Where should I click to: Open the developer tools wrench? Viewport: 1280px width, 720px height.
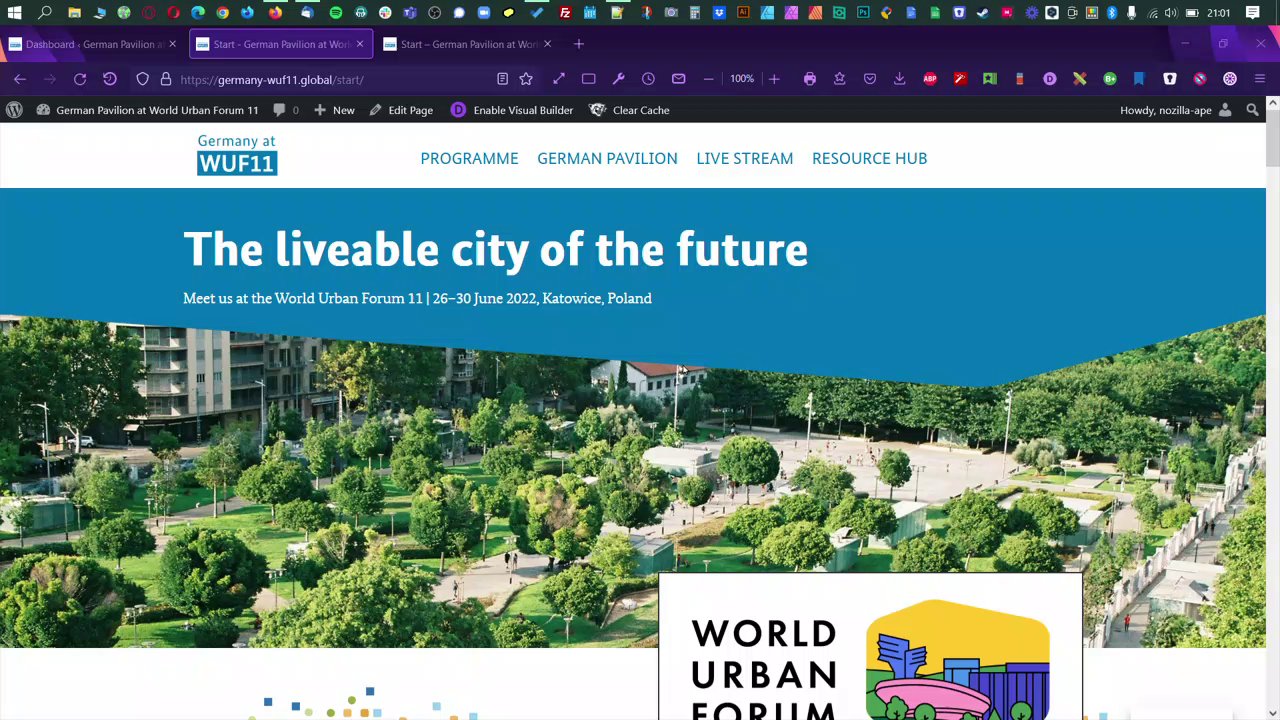(618, 79)
